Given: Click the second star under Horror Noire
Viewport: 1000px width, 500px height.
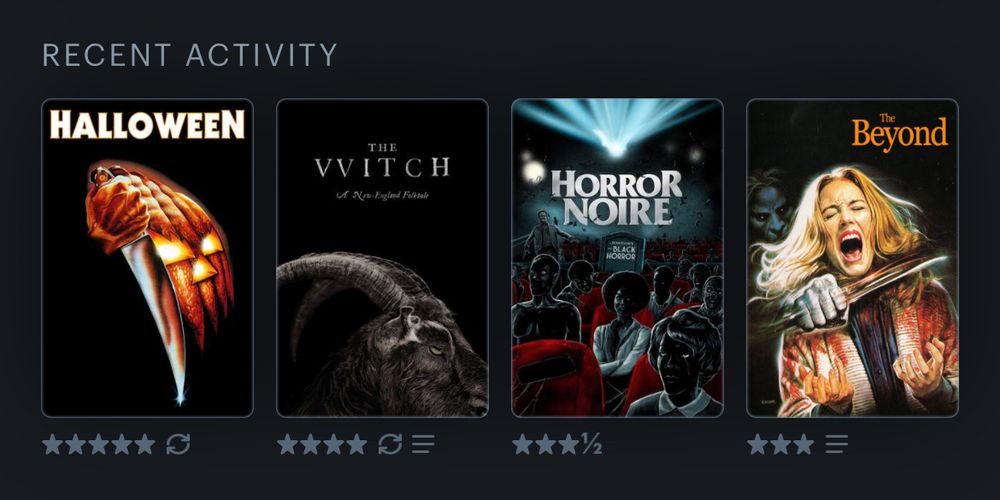Looking at the screenshot, I should (x=545, y=444).
